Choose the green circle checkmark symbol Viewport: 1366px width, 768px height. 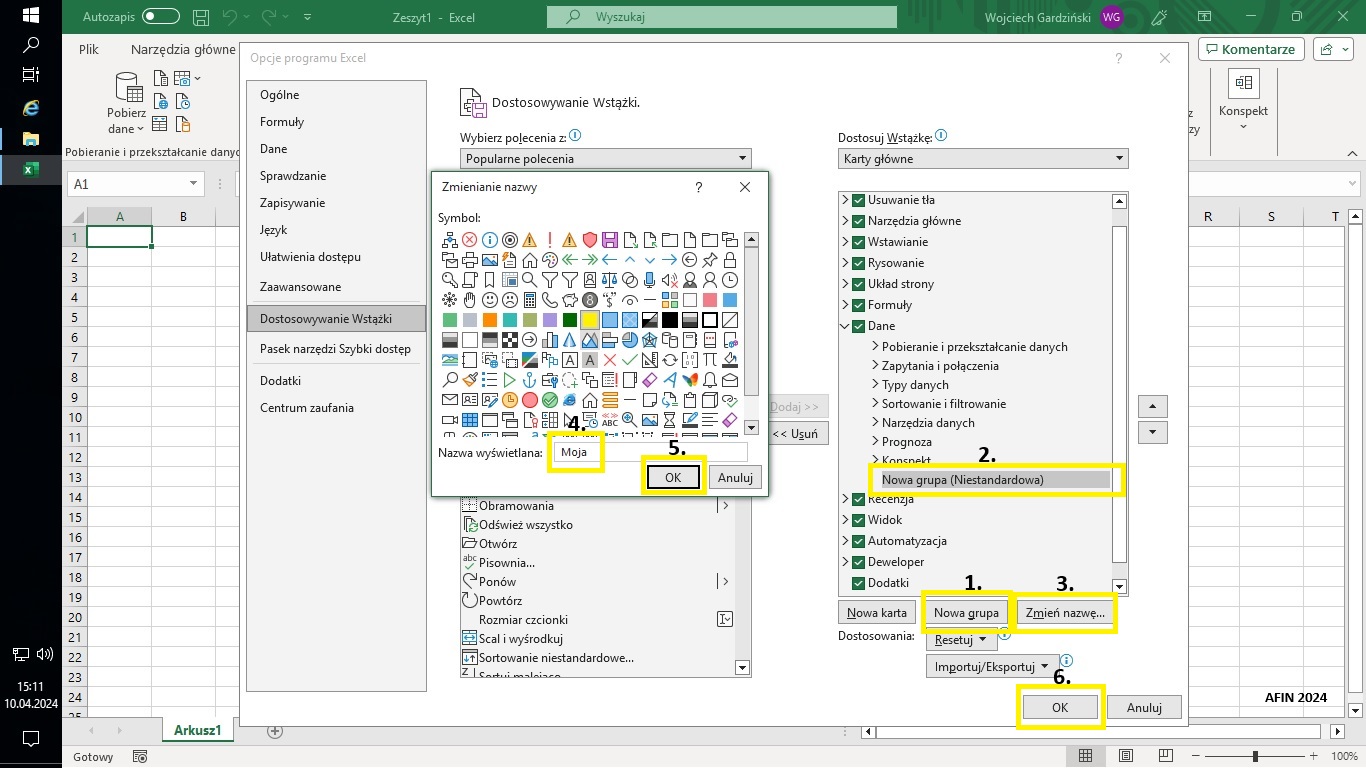[550, 400]
